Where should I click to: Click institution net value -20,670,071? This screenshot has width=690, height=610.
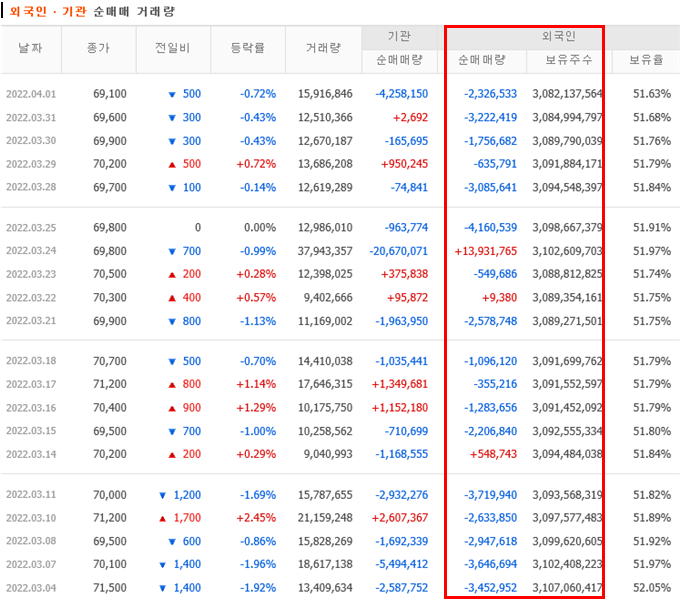click(x=399, y=251)
